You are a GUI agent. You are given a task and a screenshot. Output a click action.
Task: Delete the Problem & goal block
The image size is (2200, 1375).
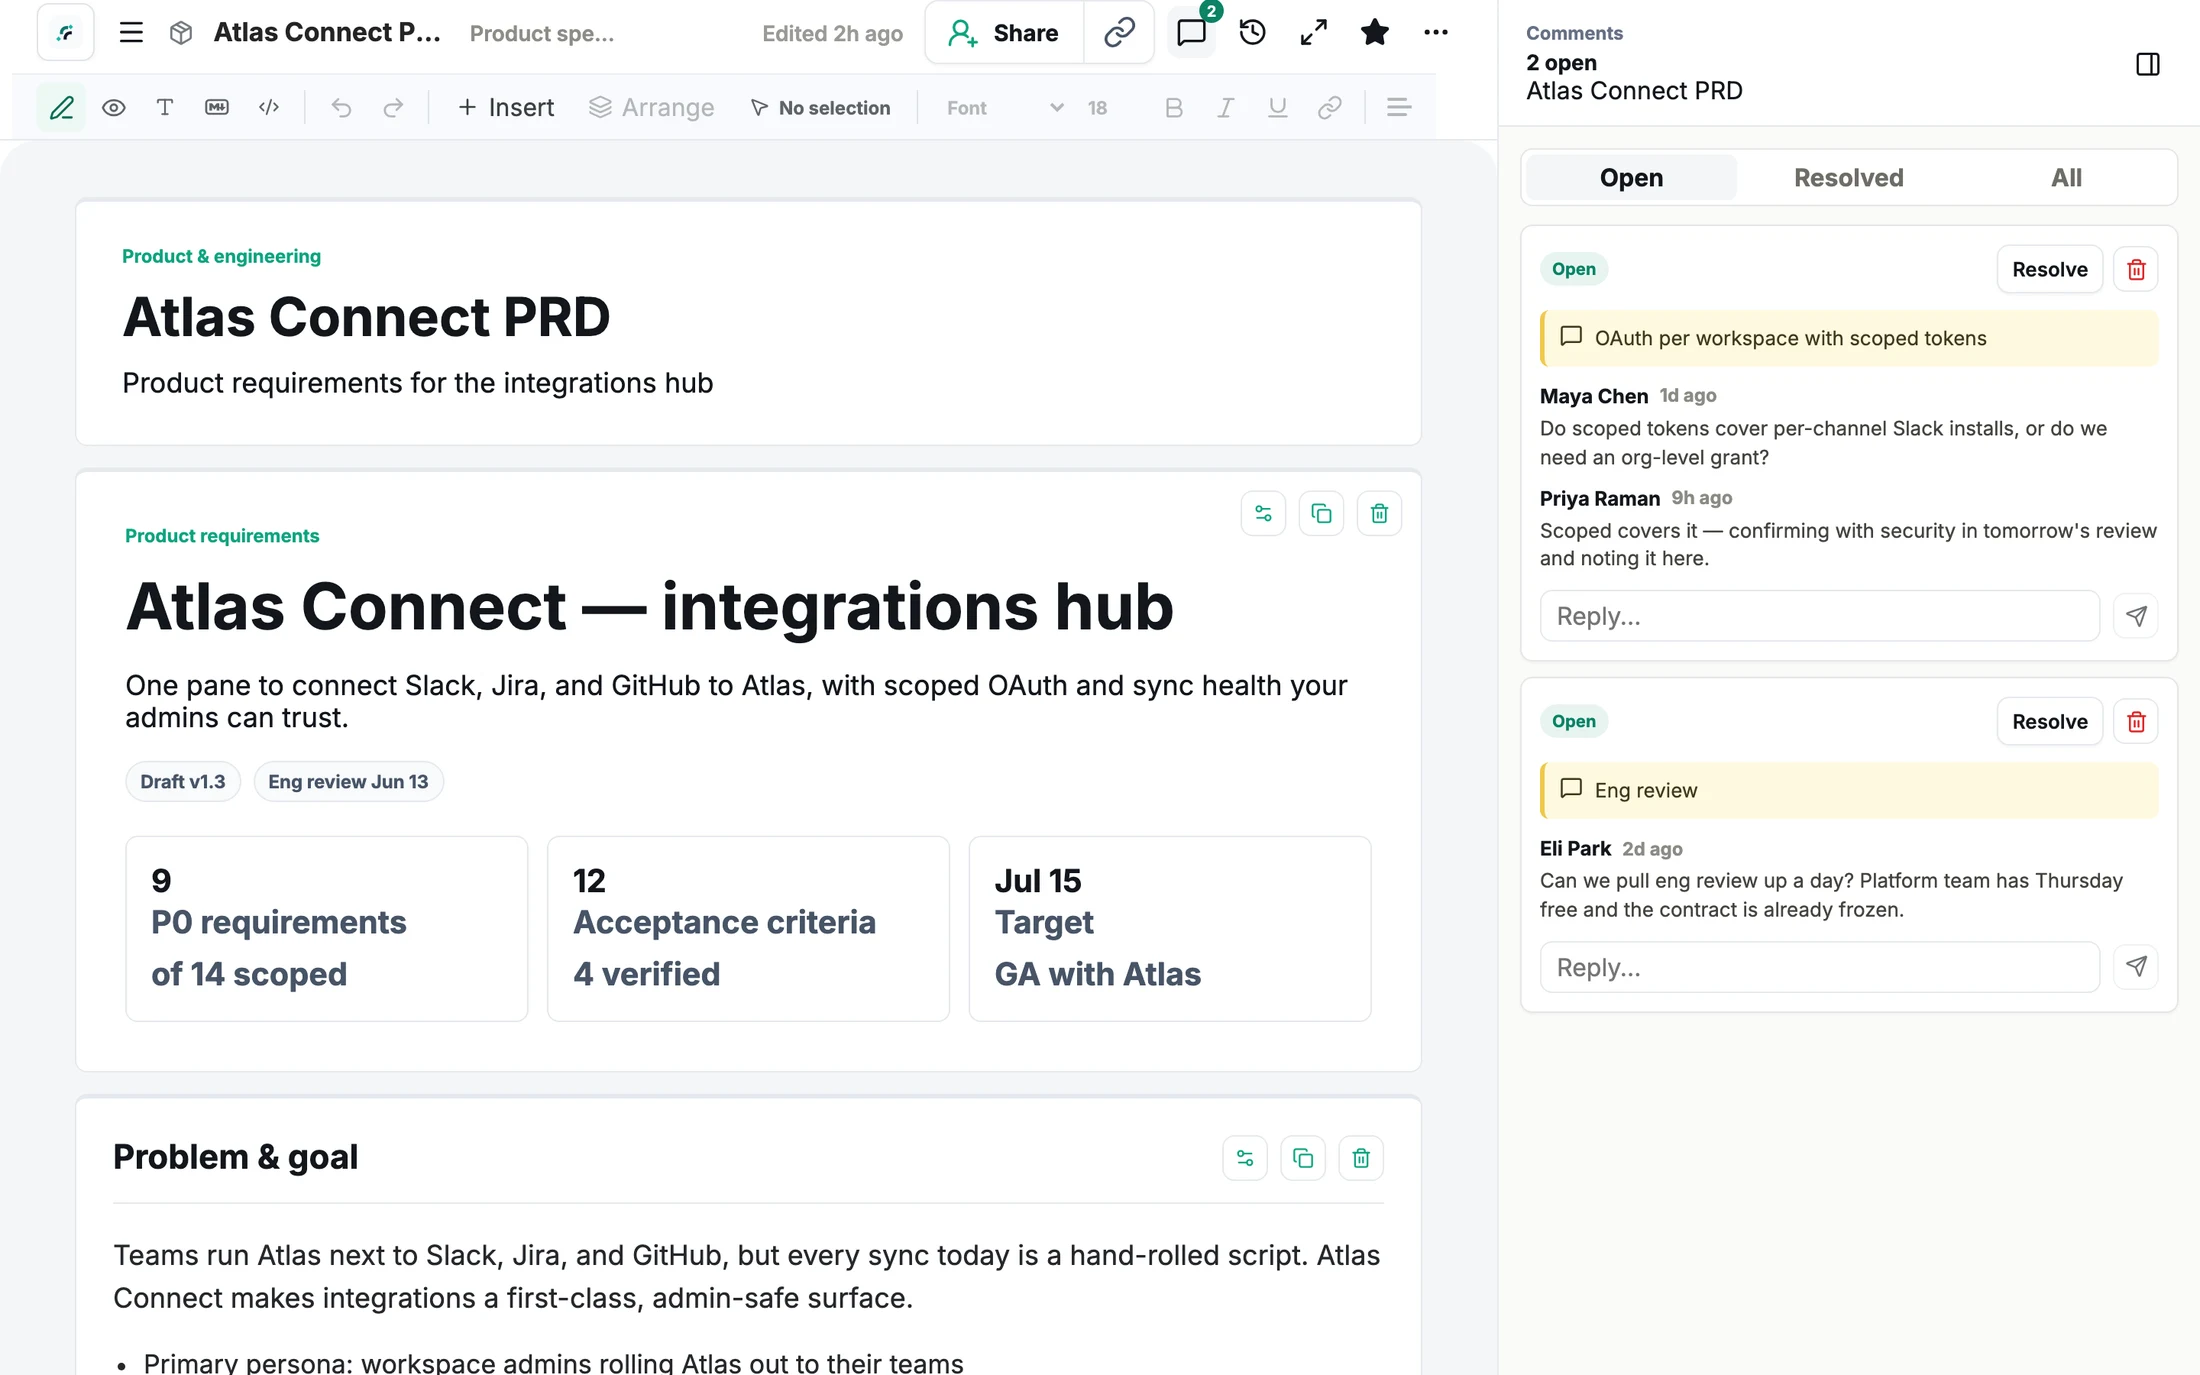pos(1361,1158)
